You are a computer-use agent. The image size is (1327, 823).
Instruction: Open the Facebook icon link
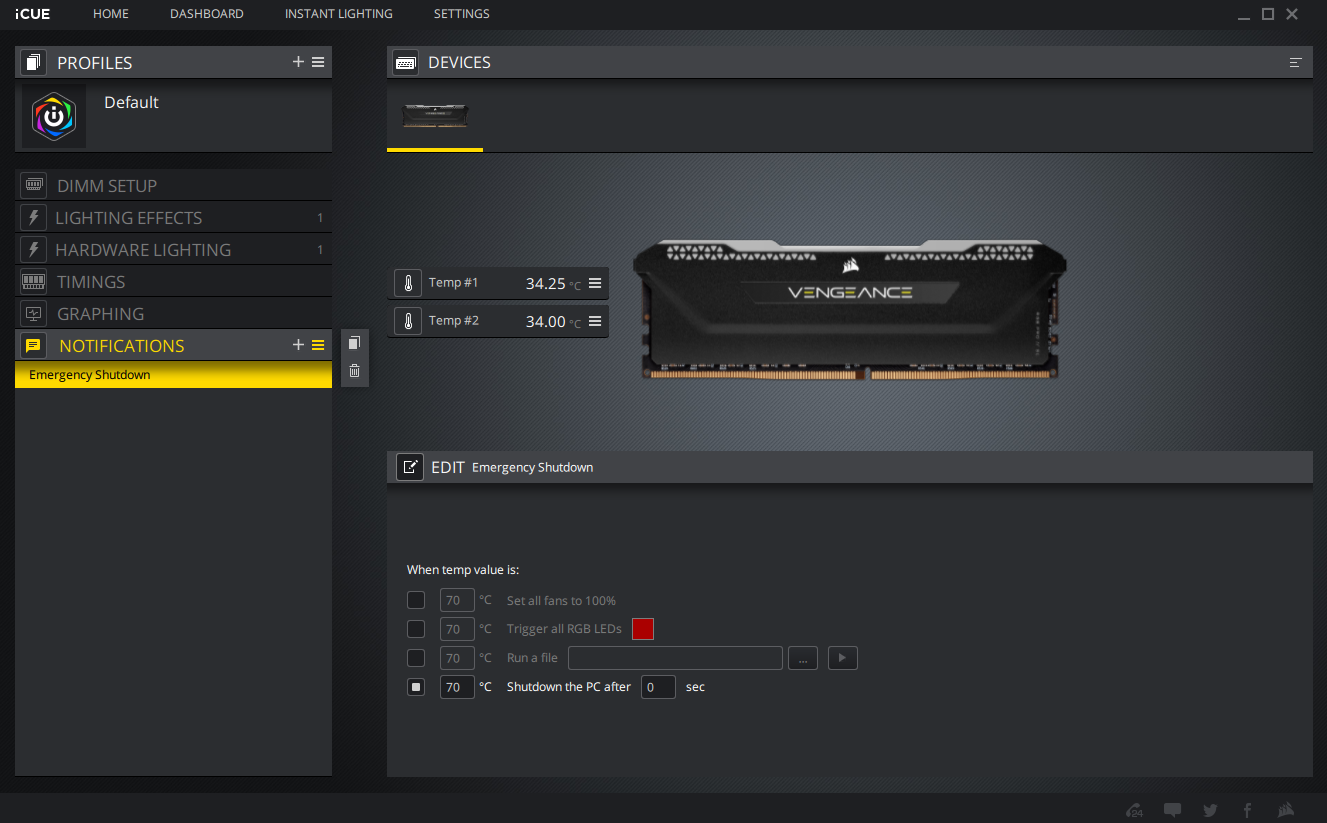point(1247,810)
